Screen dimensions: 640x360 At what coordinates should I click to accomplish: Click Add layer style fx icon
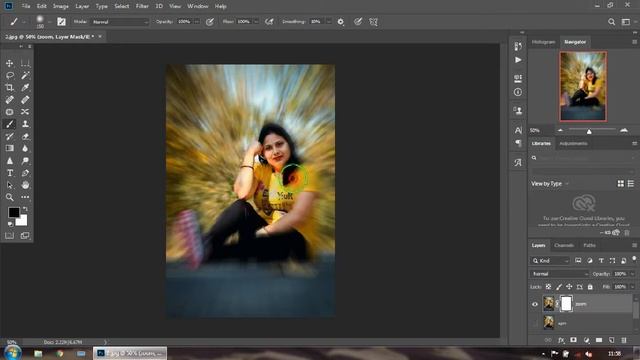coord(561,340)
